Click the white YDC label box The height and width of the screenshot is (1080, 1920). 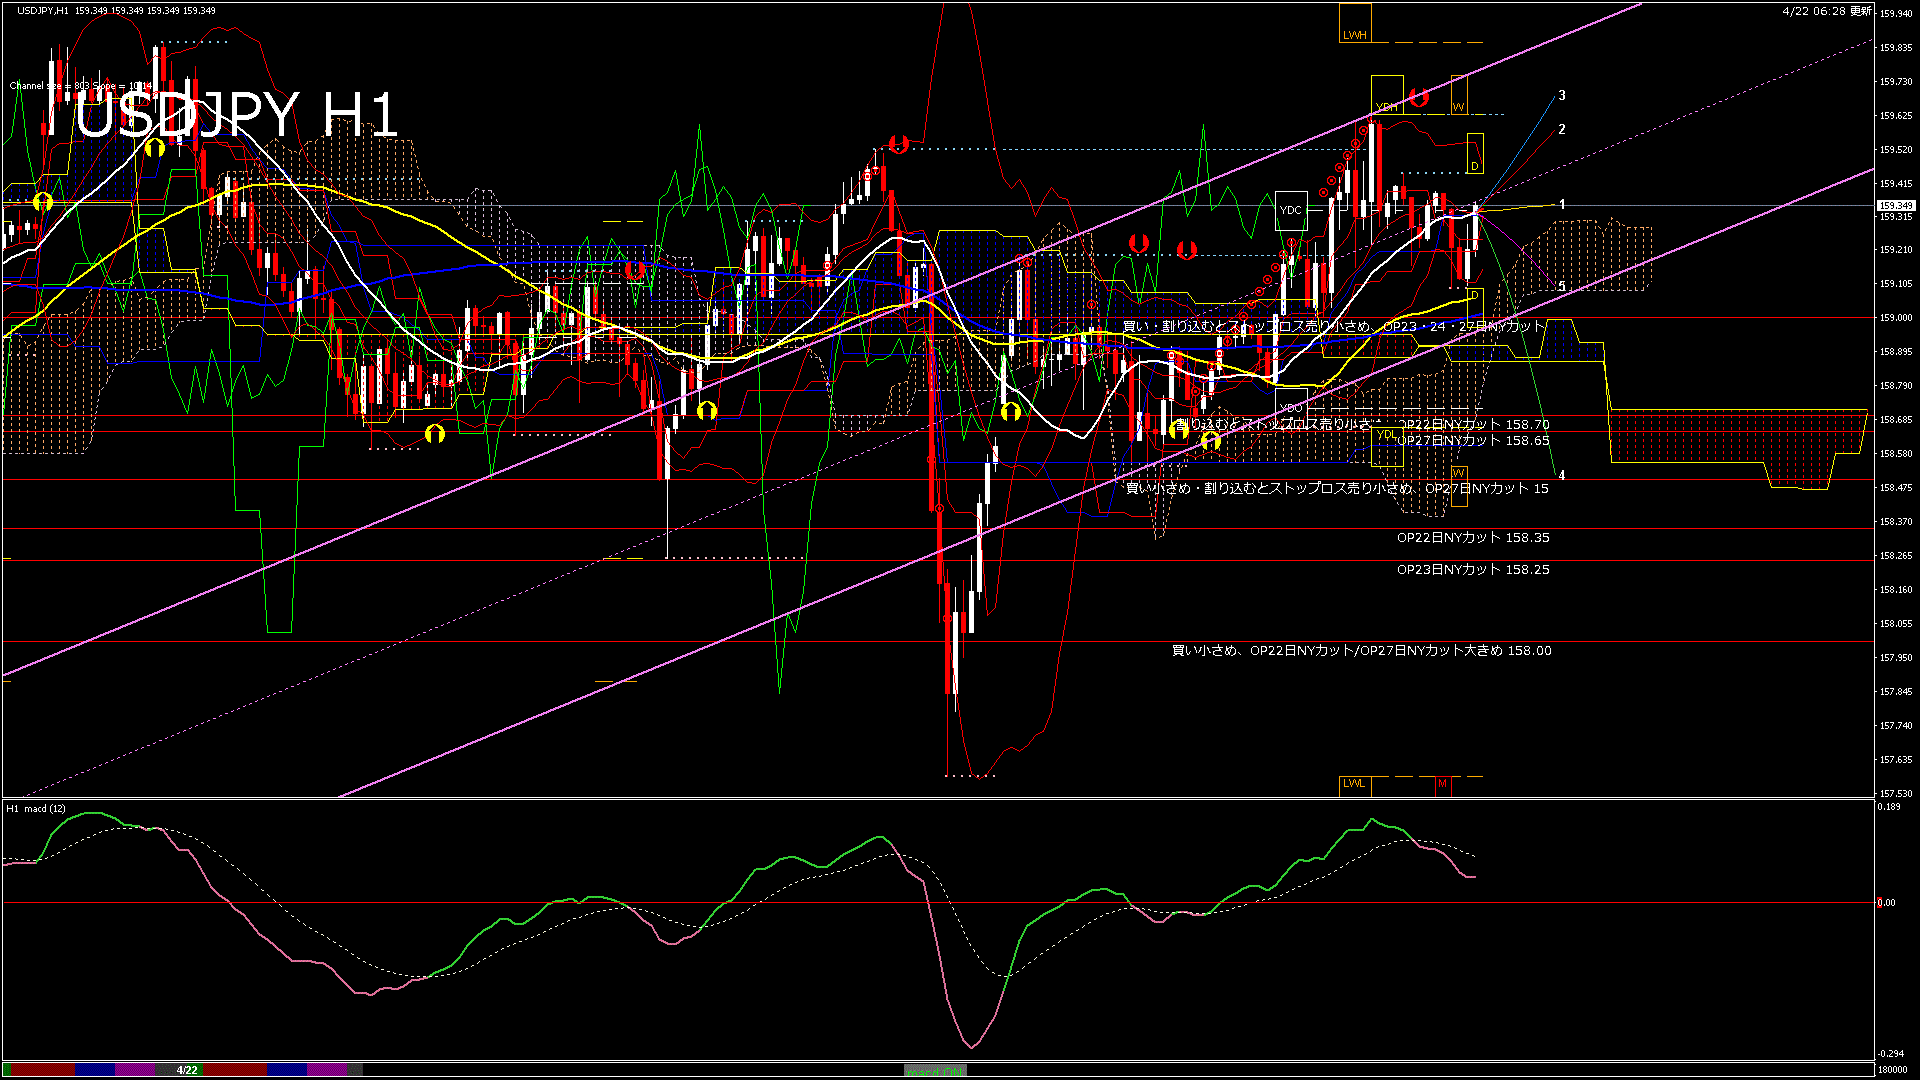[1291, 210]
